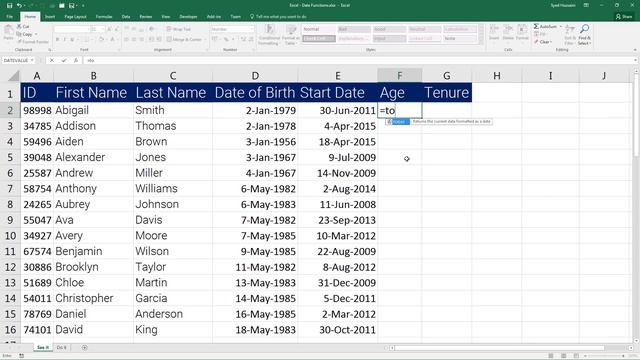Apply the Bad cell style
The width and height of the screenshot is (640, 360).
[x=354, y=29]
